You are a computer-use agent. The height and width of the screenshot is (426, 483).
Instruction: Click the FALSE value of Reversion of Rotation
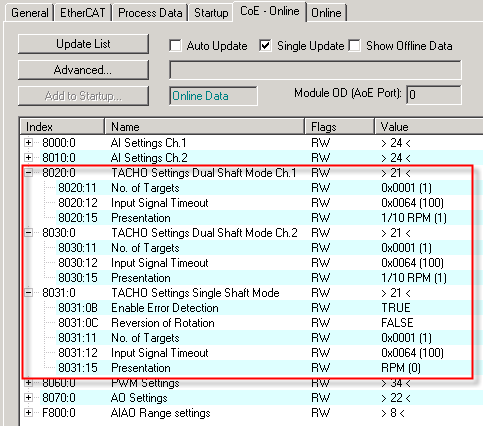[397, 323]
